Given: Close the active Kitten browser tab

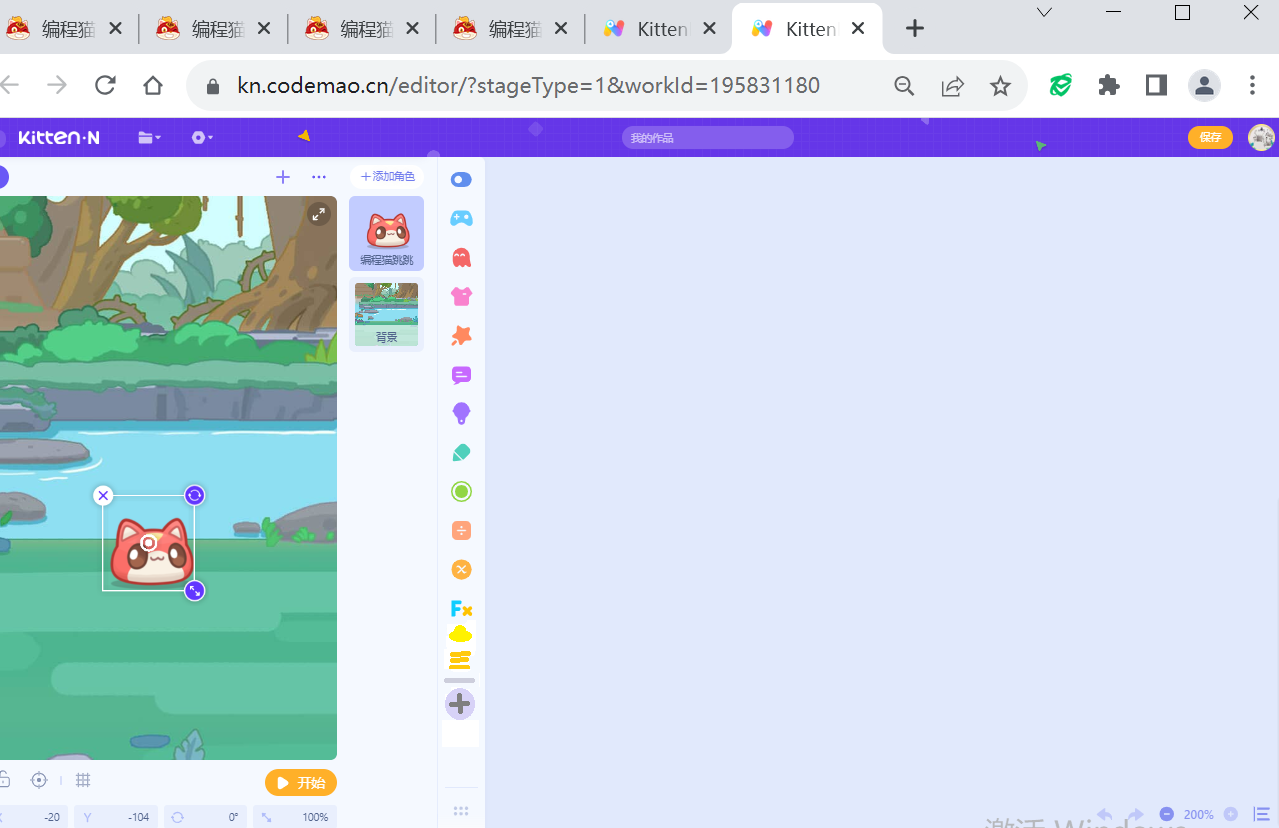Looking at the screenshot, I should tap(858, 29).
